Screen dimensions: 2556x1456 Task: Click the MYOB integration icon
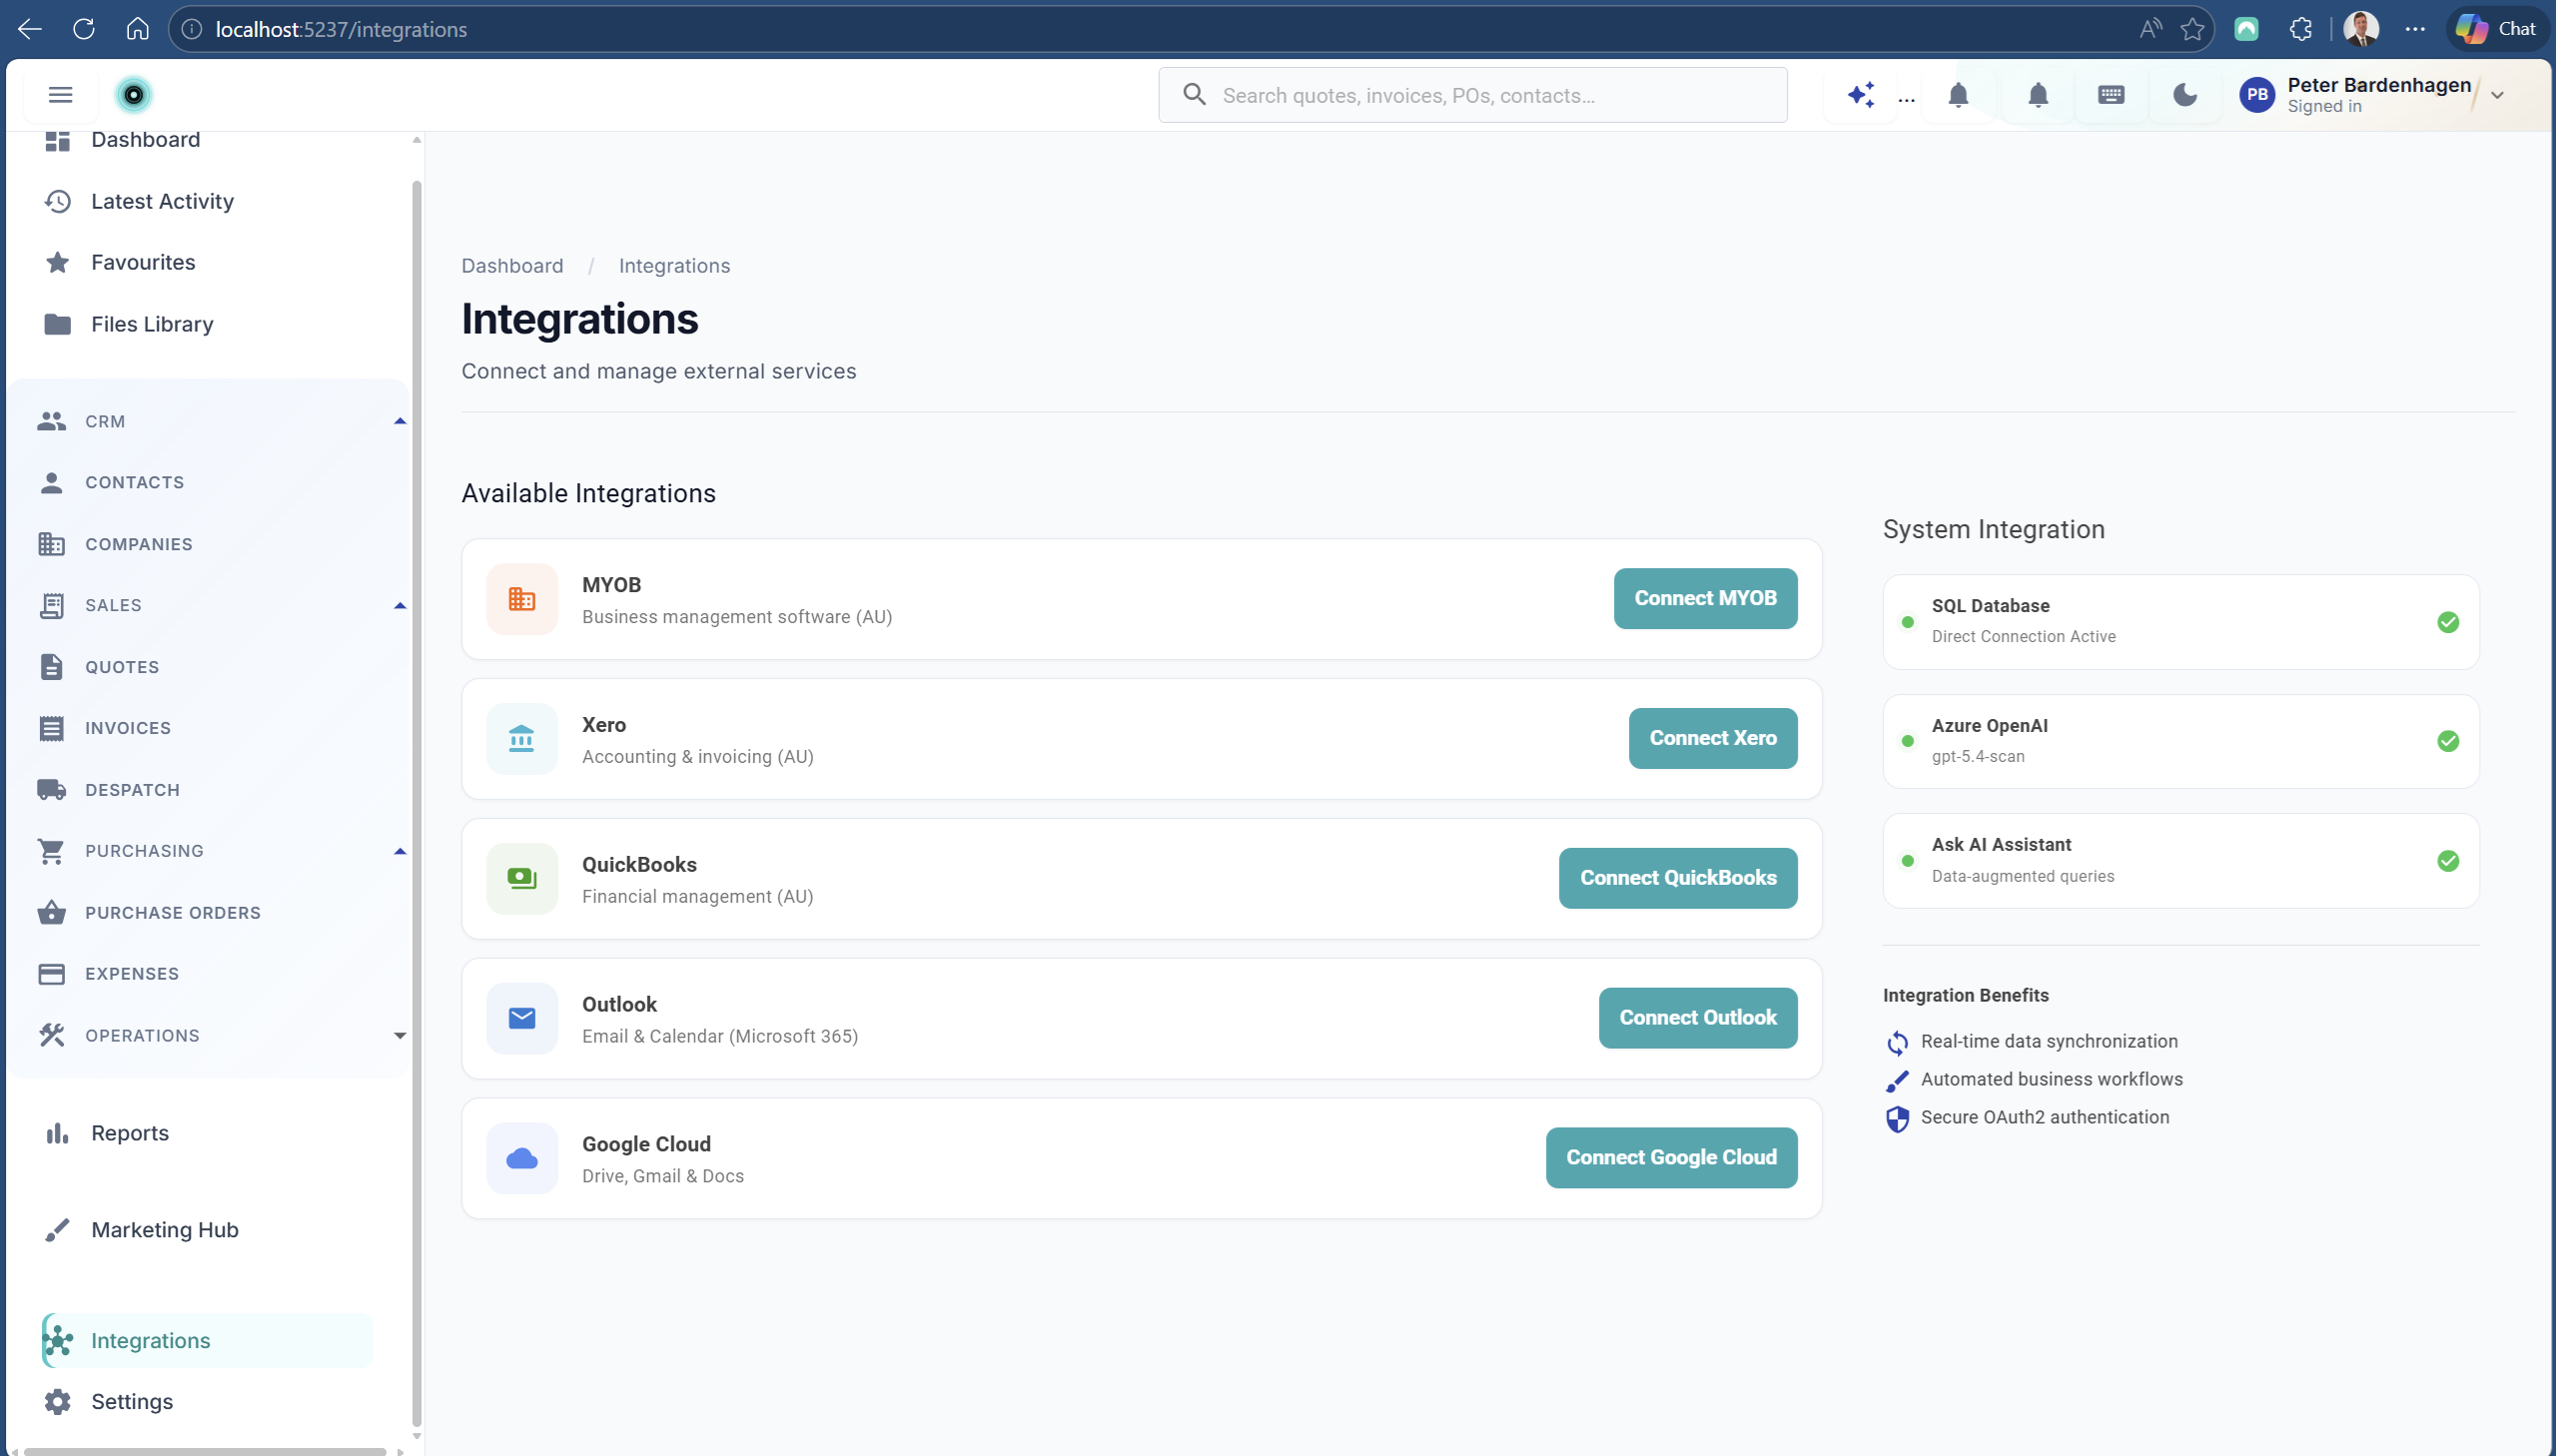point(522,599)
